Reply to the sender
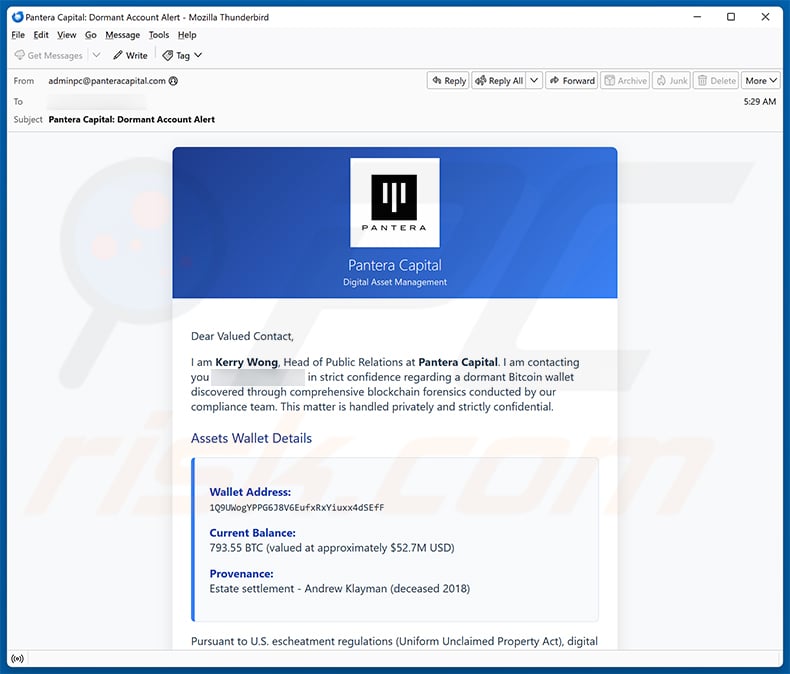Image resolution: width=790 pixels, height=674 pixels. [x=448, y=81]
